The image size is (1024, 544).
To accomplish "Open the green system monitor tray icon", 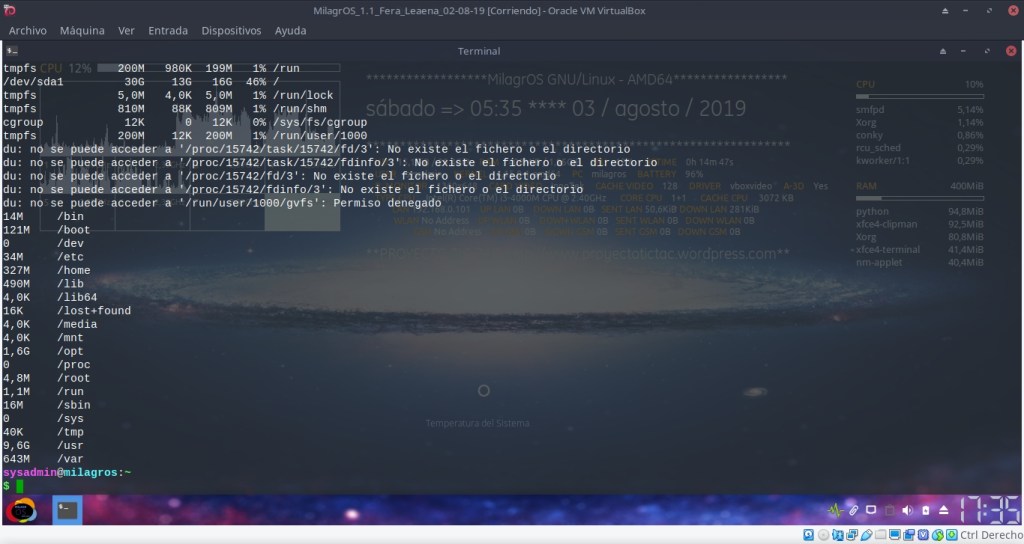I will click(x=835, y=510).
